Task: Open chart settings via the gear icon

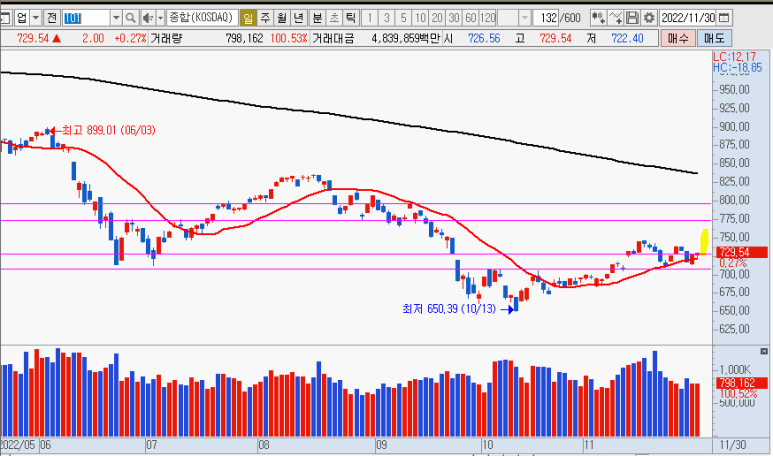Action: 649,19
